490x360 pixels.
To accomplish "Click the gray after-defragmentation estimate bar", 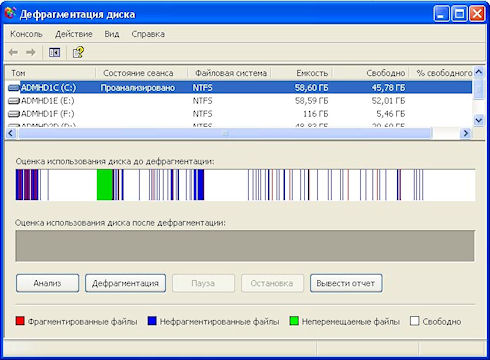I will 245,246.
